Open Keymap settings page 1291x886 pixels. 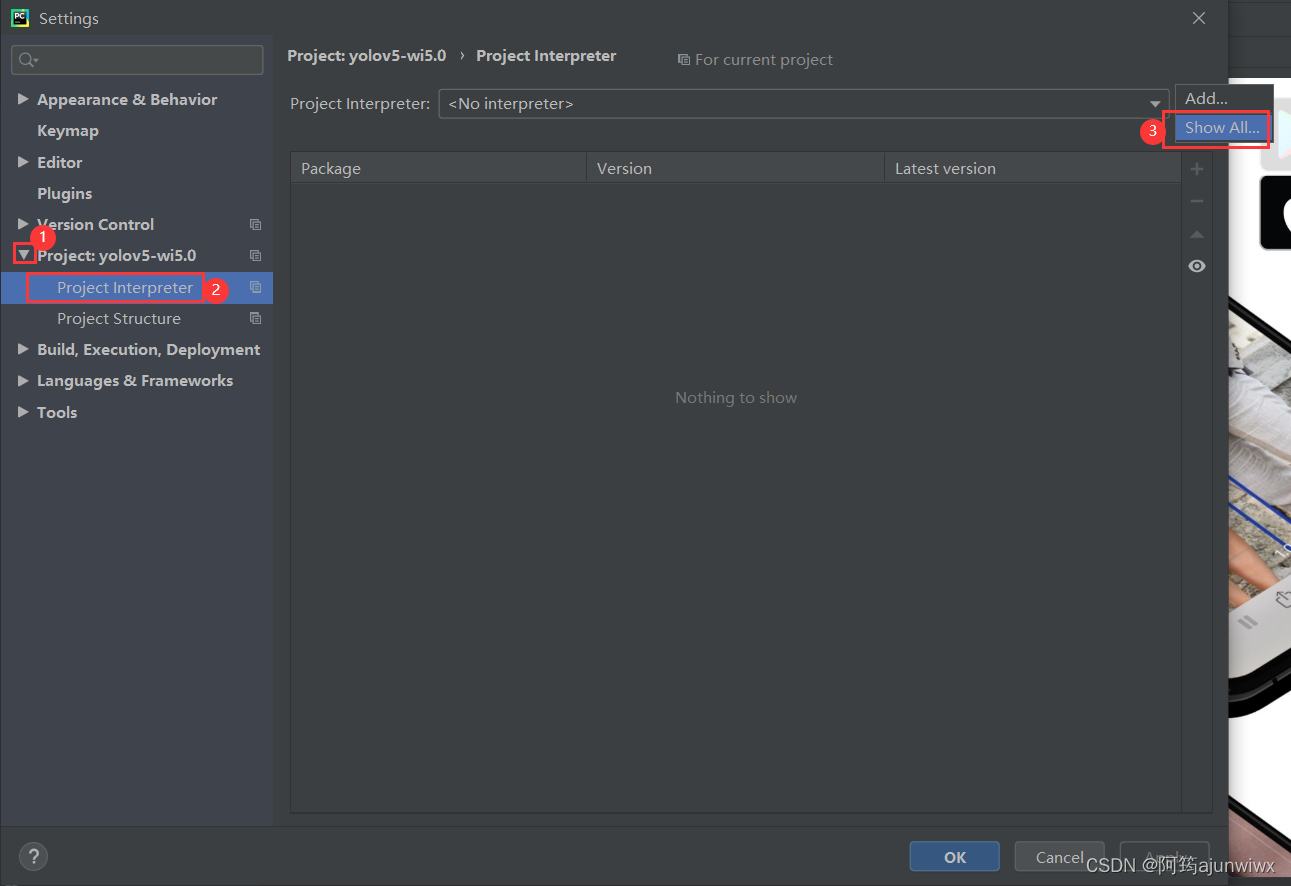[68, 130]
